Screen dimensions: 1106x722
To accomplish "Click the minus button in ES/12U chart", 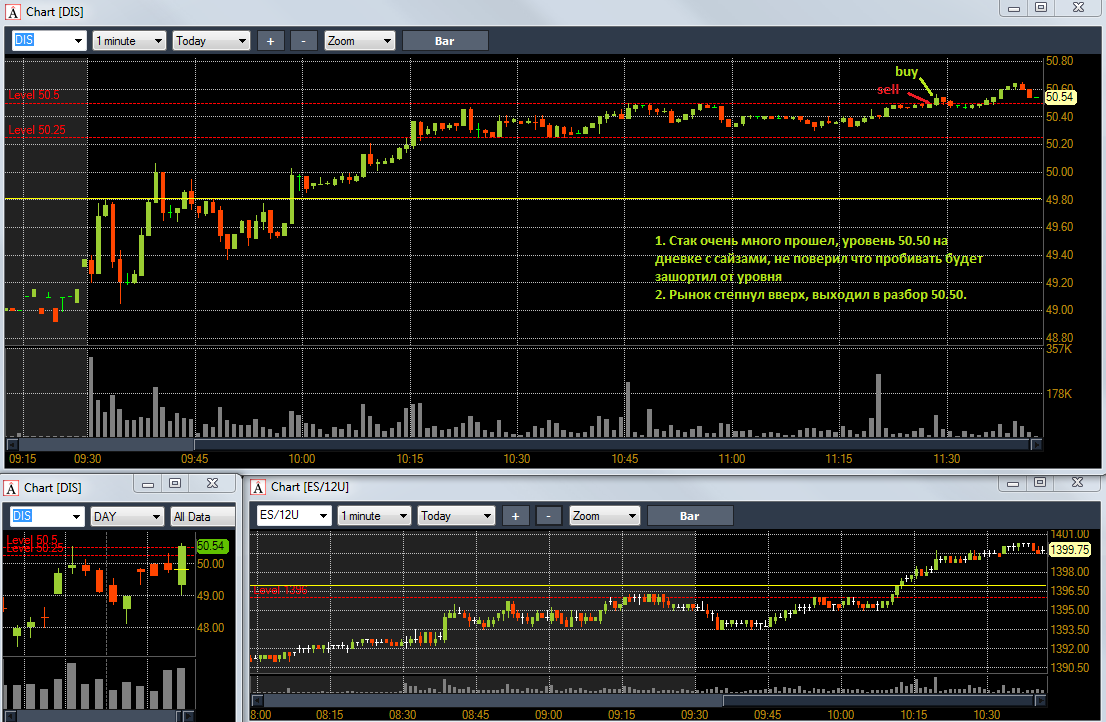I will click(x=549, y=516).
